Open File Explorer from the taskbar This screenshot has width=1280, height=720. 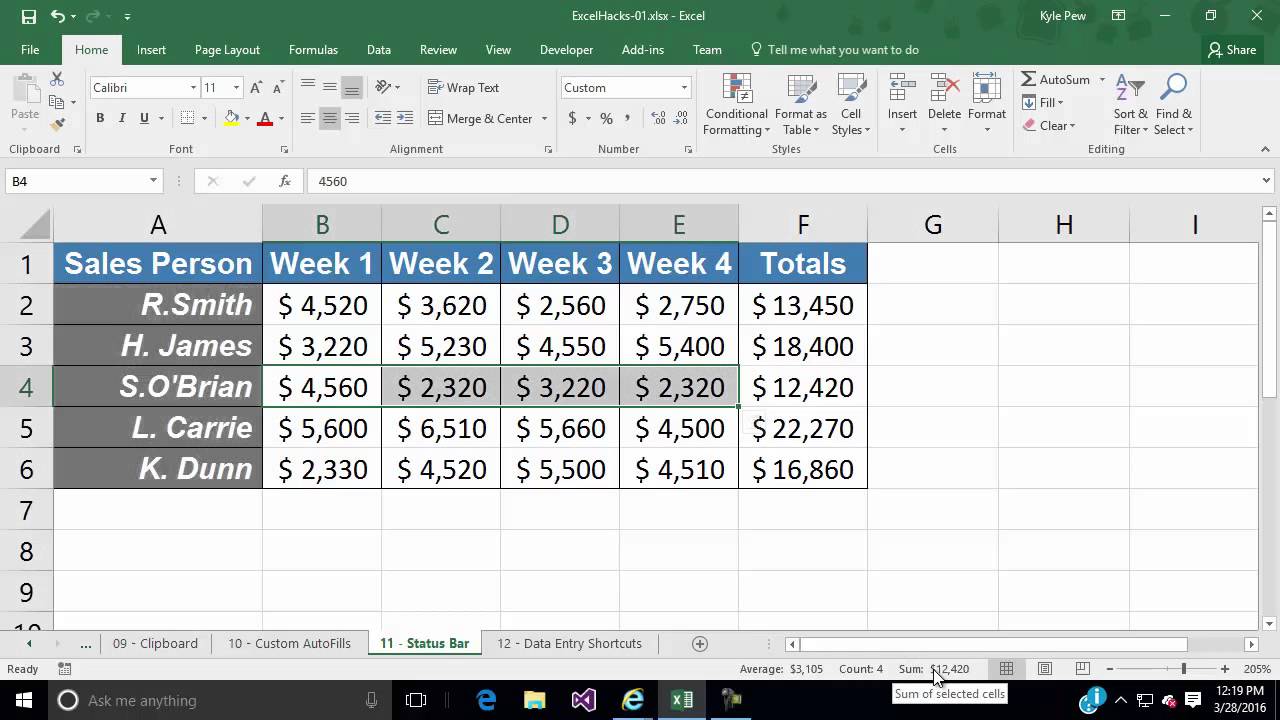tap(535, 700)
